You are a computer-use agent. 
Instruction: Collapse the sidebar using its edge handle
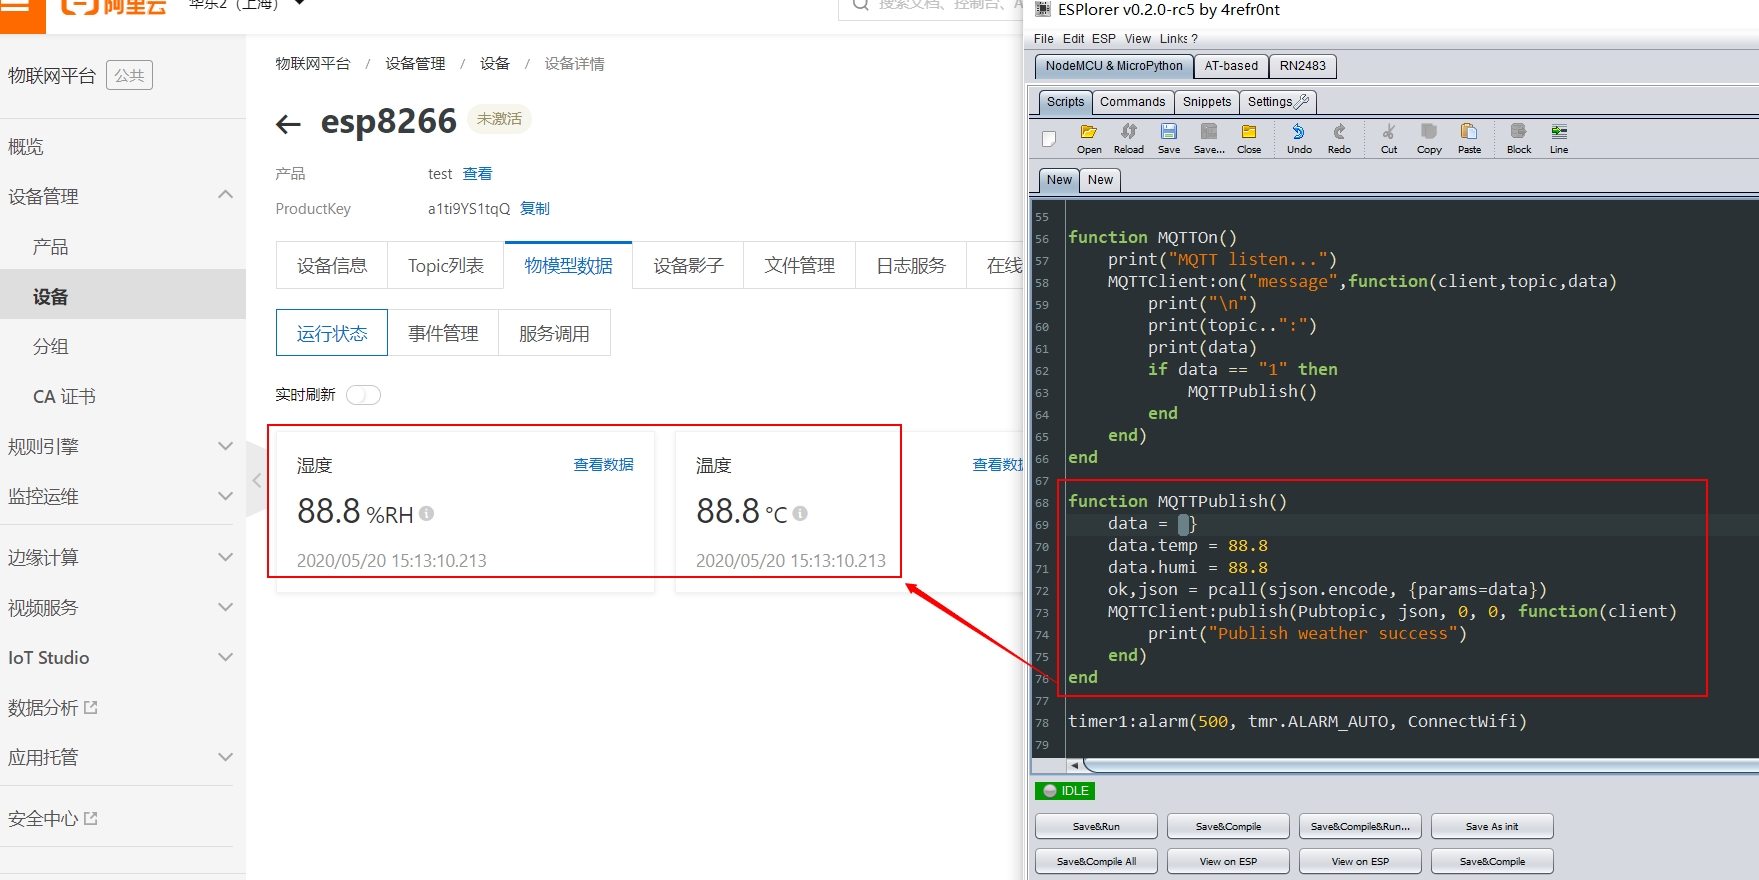256,481
